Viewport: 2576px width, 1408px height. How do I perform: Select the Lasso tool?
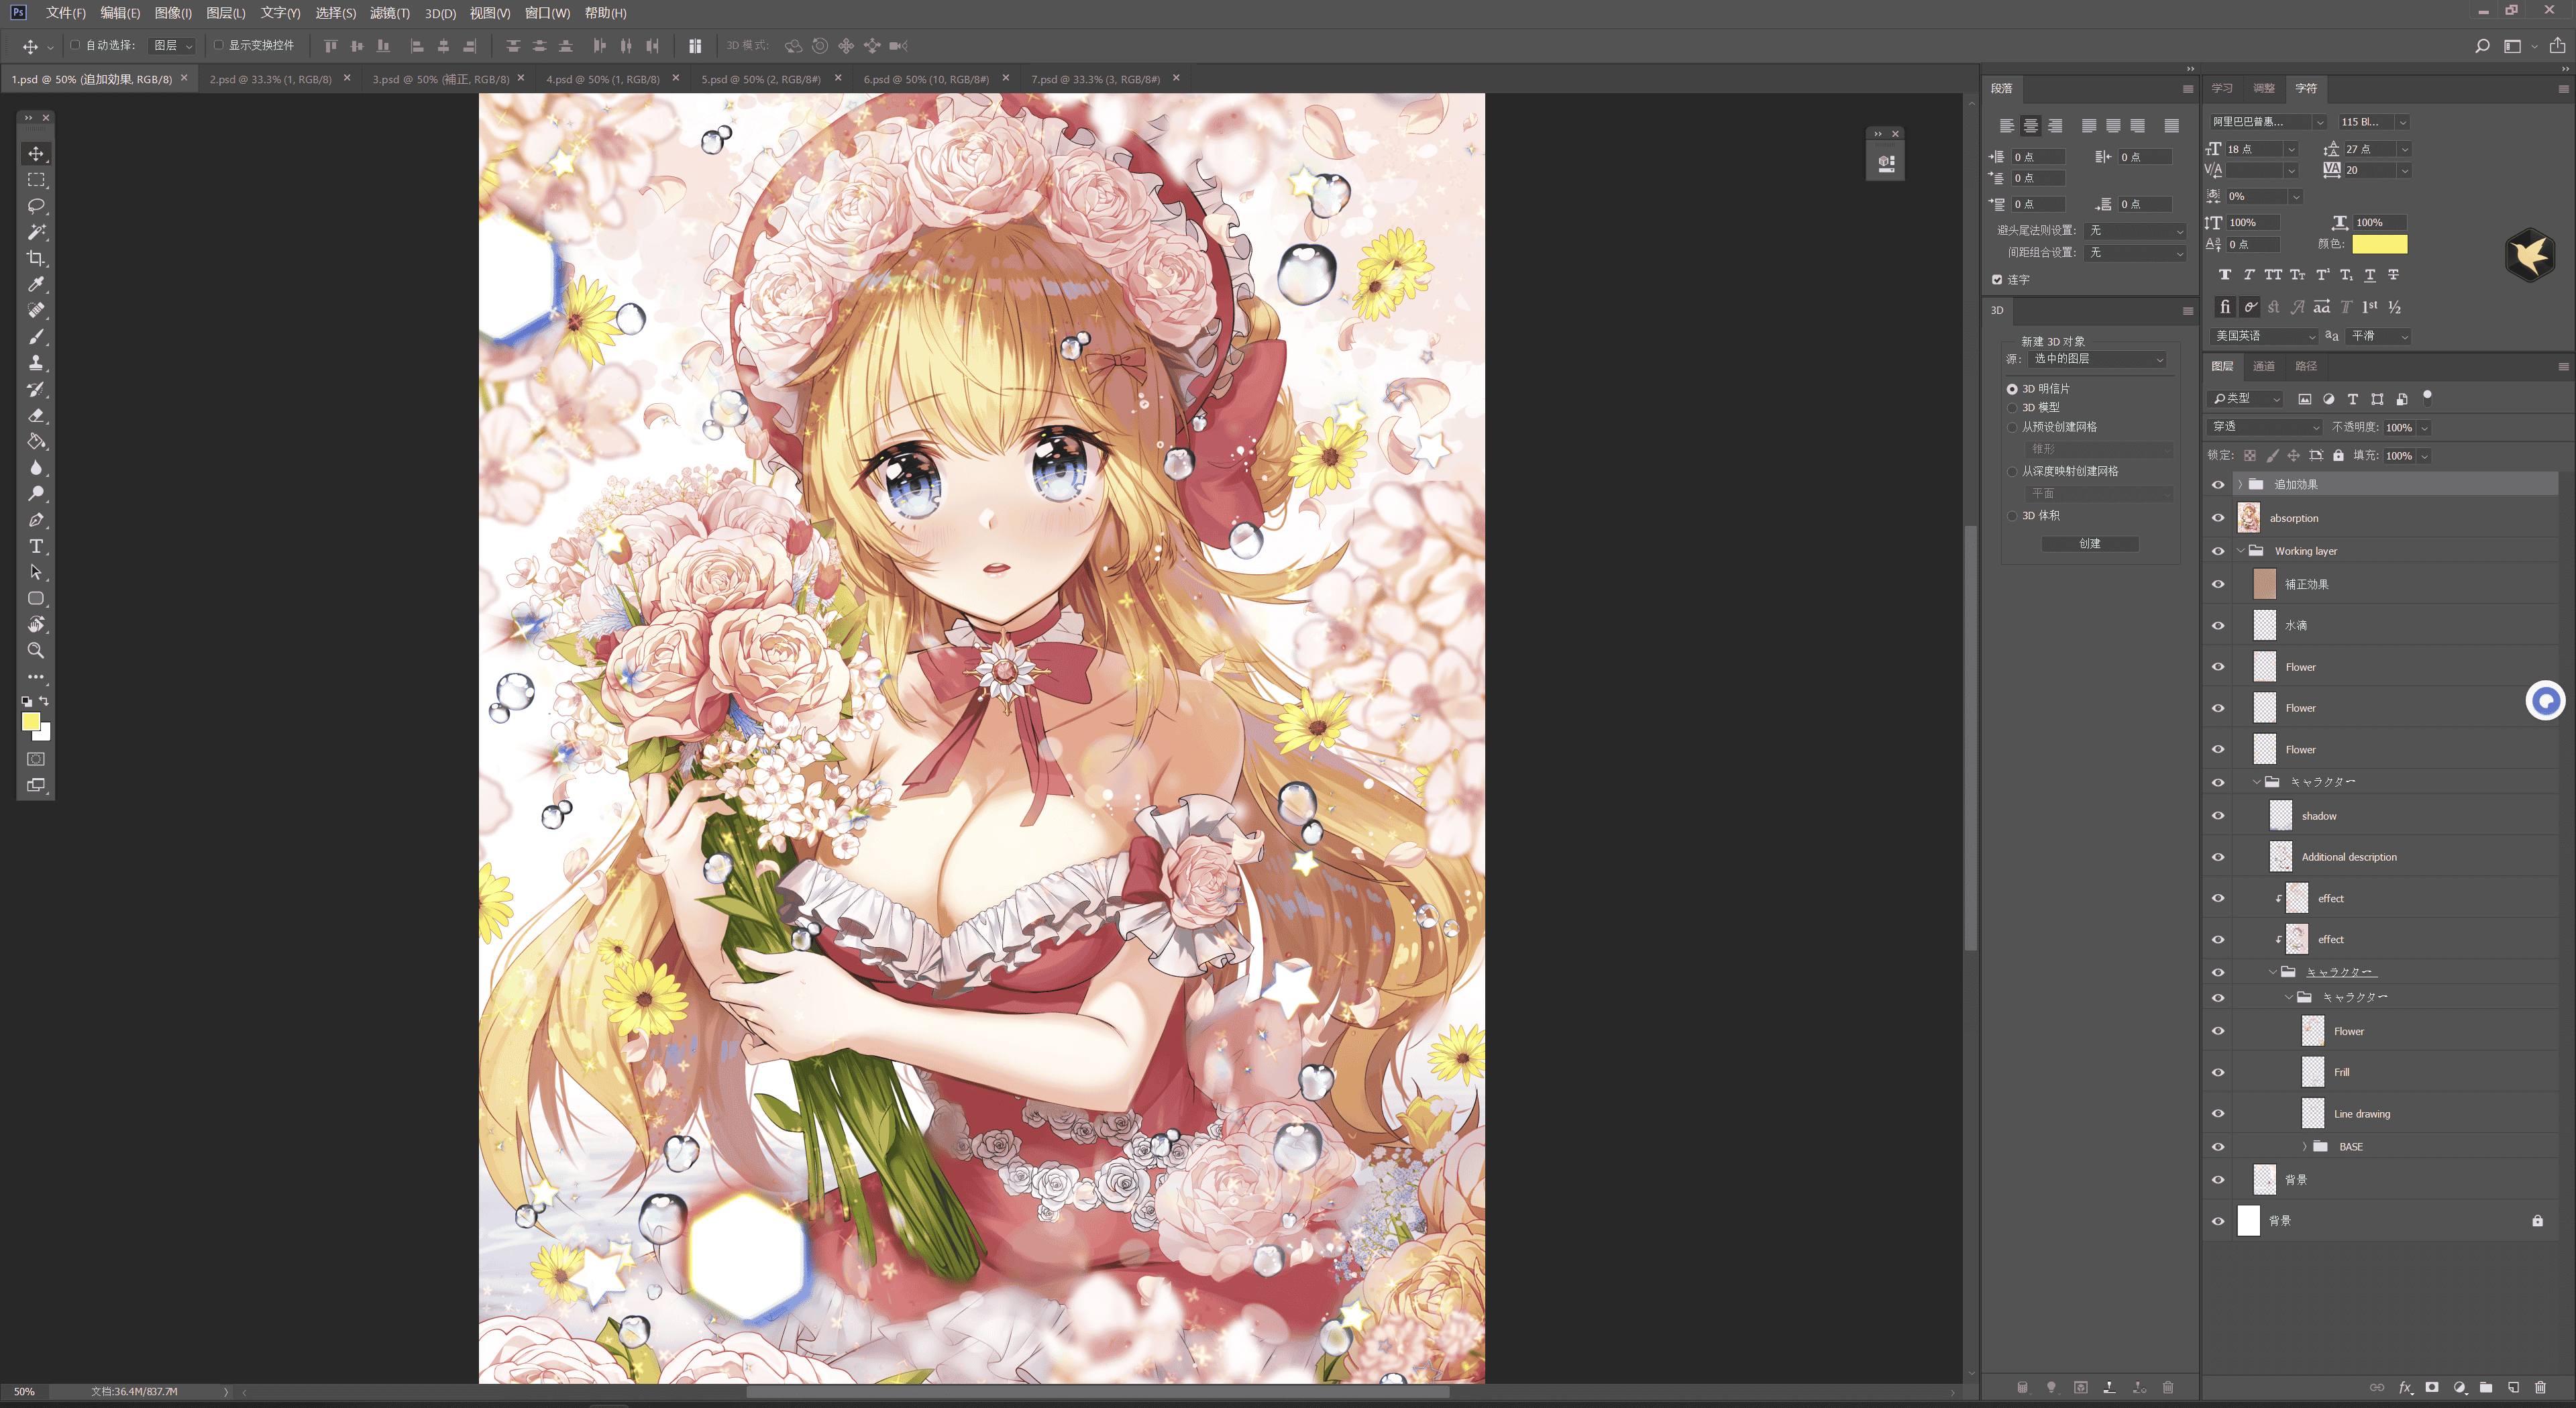[x=36, y=206]
